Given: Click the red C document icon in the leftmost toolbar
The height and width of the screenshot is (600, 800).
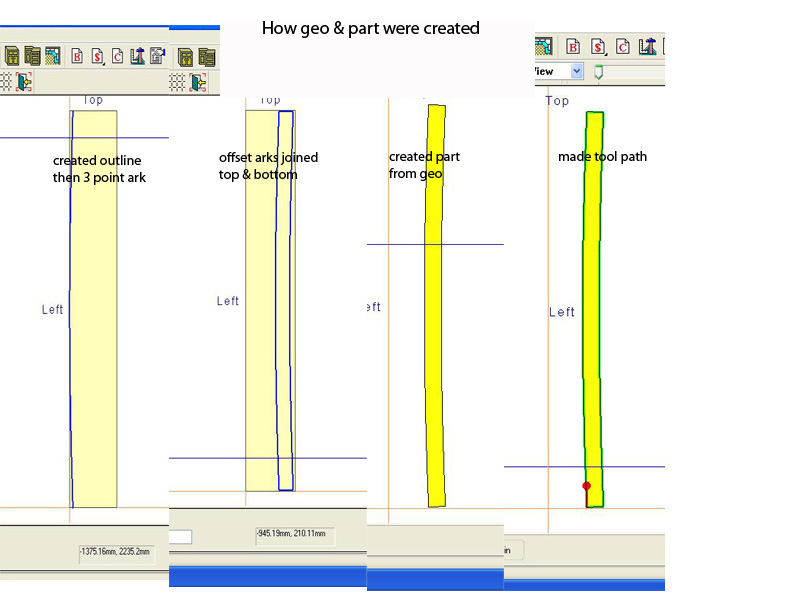Looking at the screenshot, I should pos(118,55).
